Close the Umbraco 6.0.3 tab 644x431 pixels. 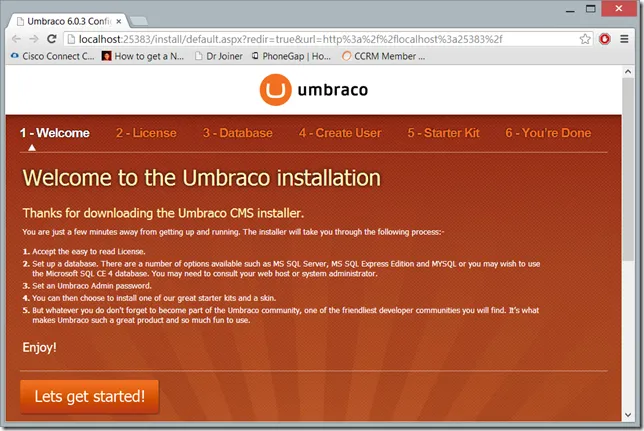coord(119,21)
